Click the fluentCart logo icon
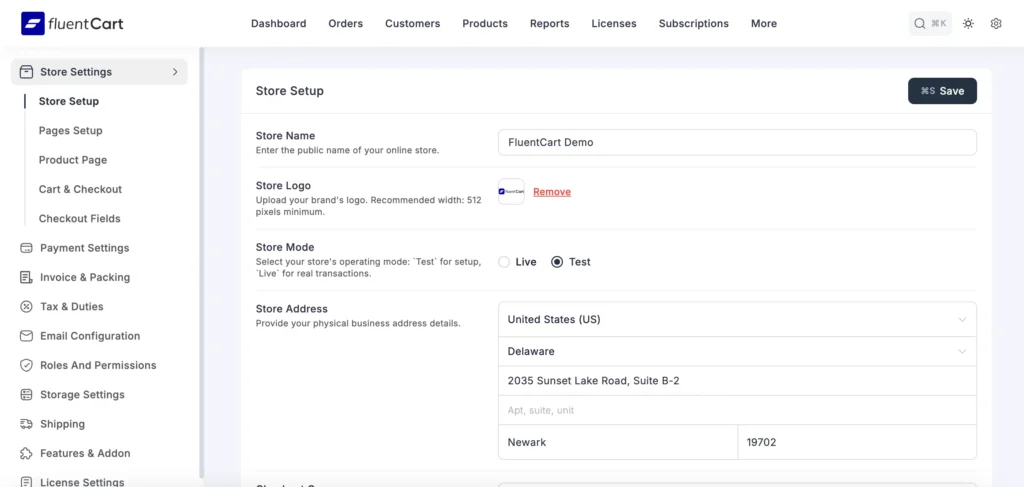The width and height of the screenshot is (1024, 487). pos(32,23)
